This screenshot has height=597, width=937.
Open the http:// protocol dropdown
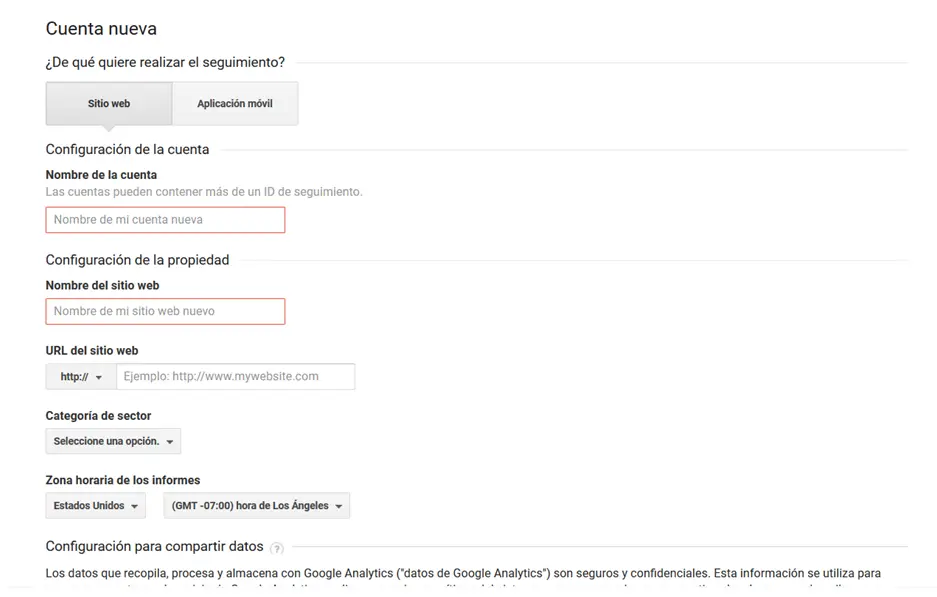coord(79,376)
